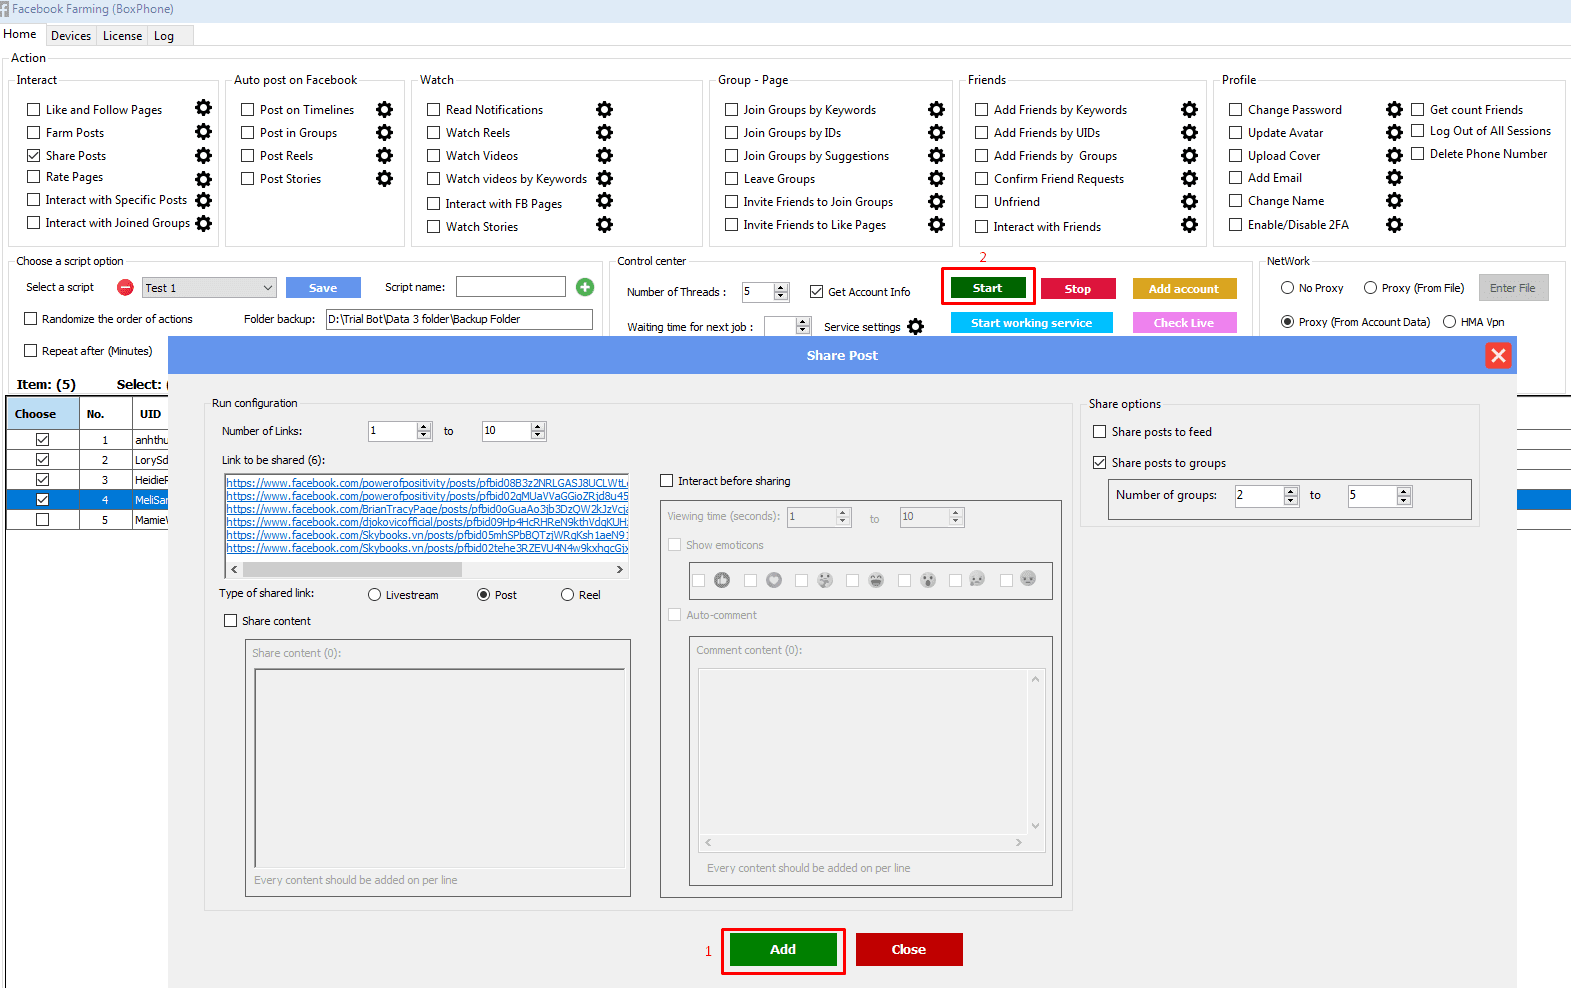Click the red Stop button

coord(1078,288)
